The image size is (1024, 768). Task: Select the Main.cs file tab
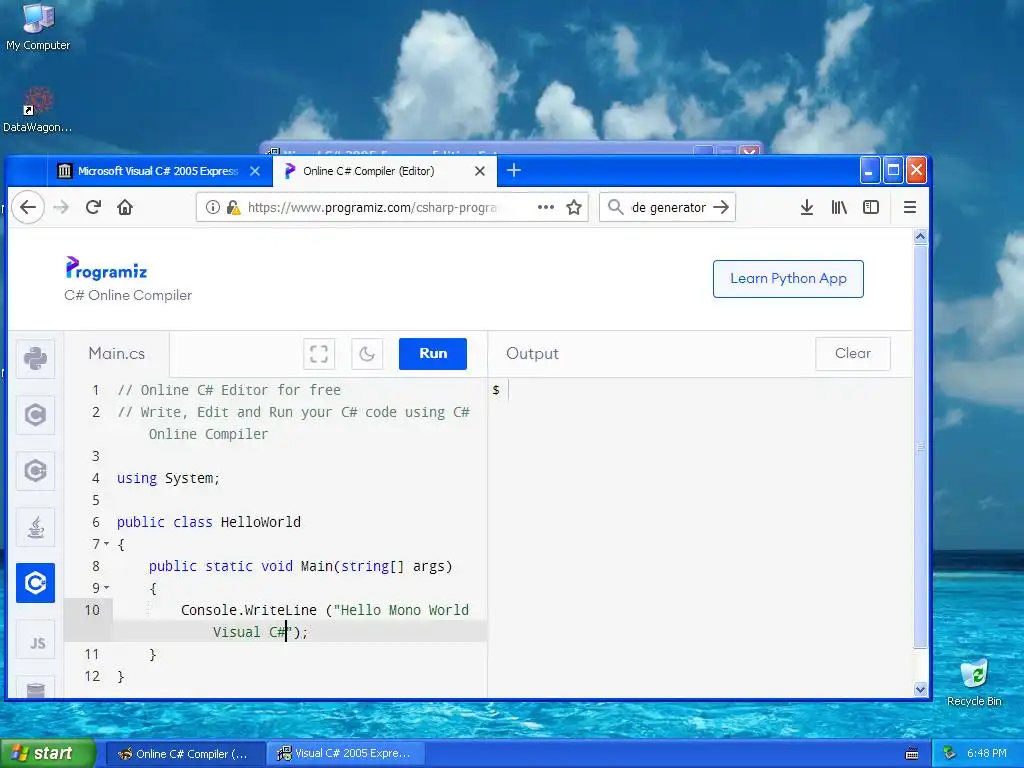[117, 353]
